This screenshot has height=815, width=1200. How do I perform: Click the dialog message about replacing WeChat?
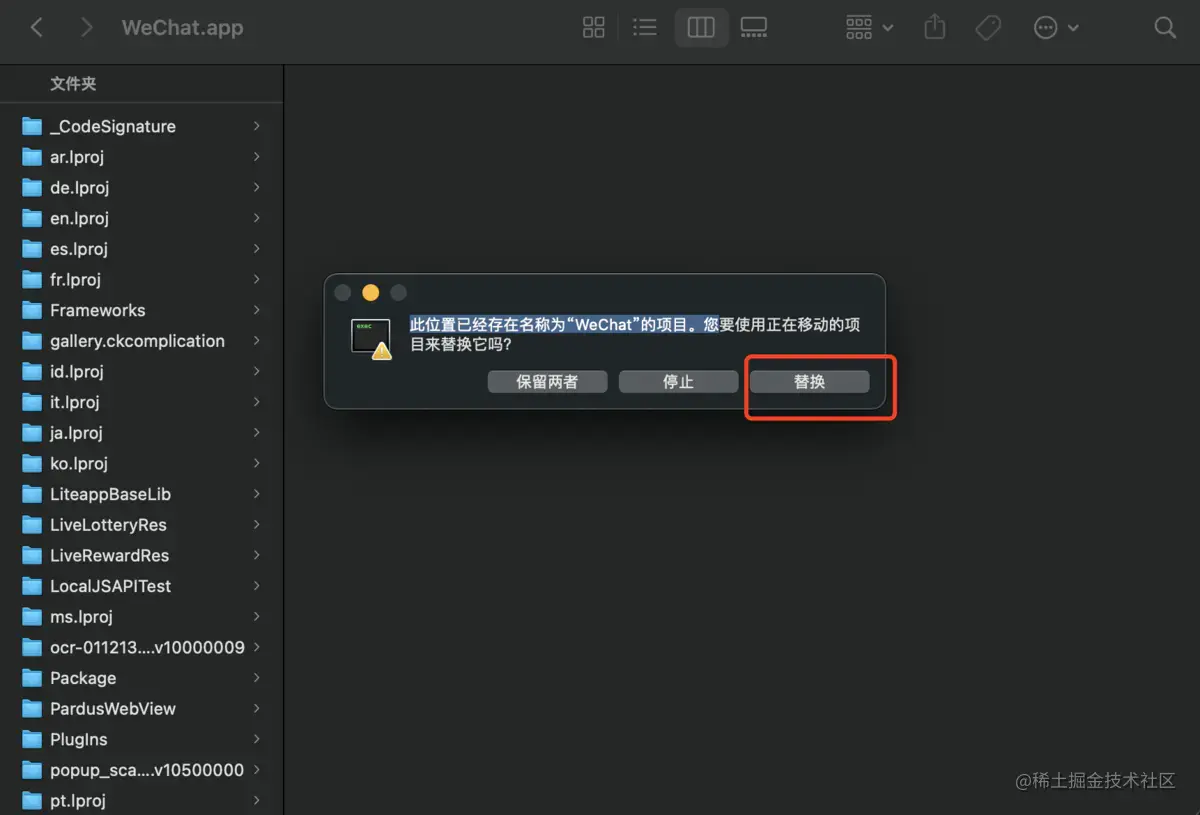[x=635, y=335]
